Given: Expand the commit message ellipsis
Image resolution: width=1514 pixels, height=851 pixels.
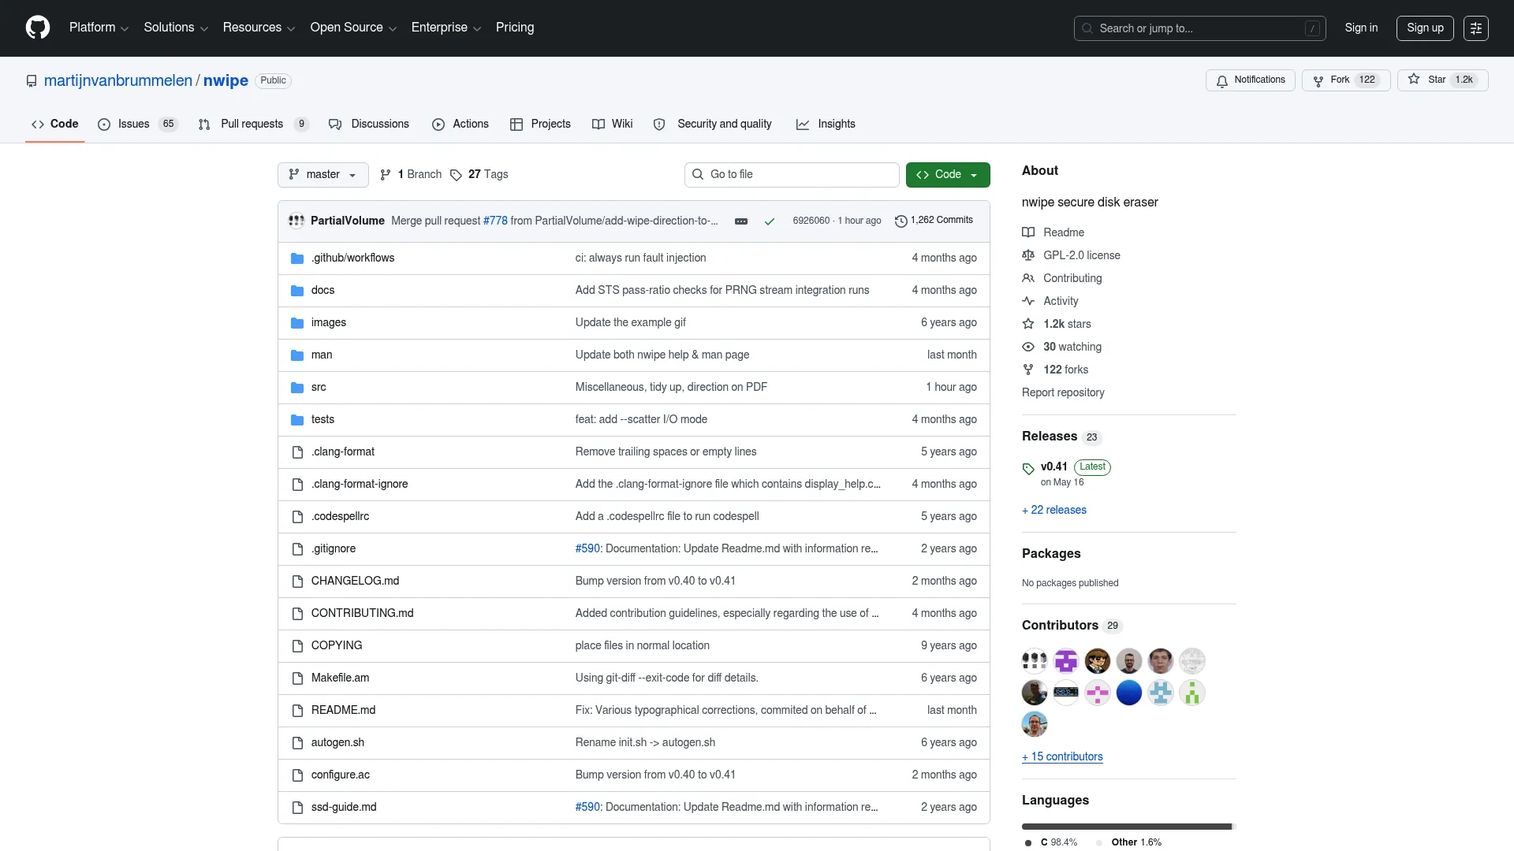Looking at the screenshot, I should pos(741,221).
